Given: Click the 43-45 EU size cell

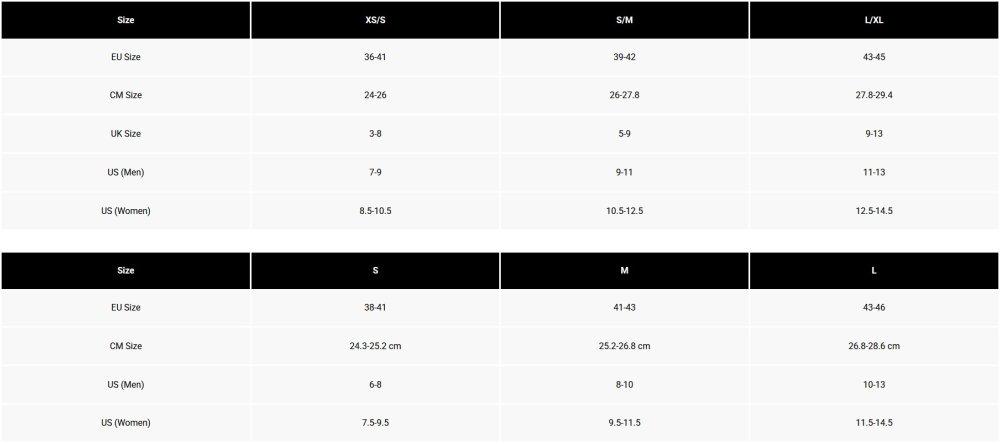Looking at the screenshot, I should click(873, 58).
